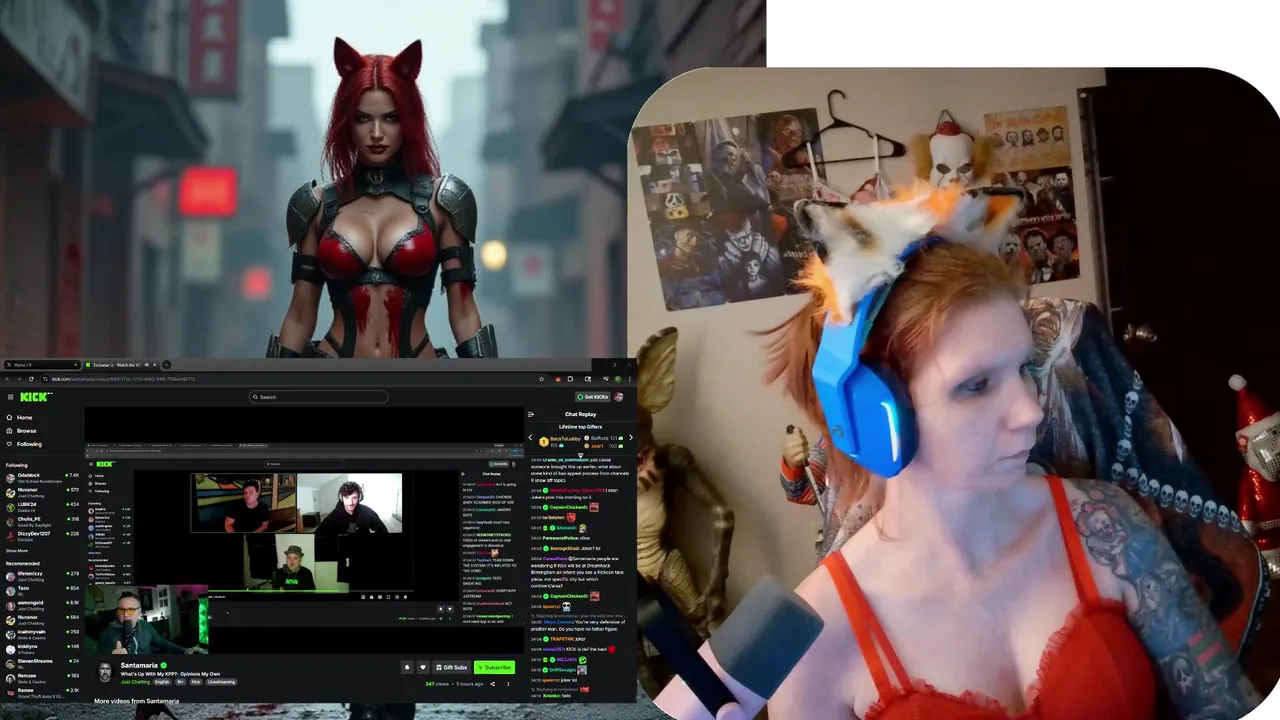This screenshot has height=720, width=1280.
Task: Show previous top gifters with left arrow
Action: click(x=531, y=438)
